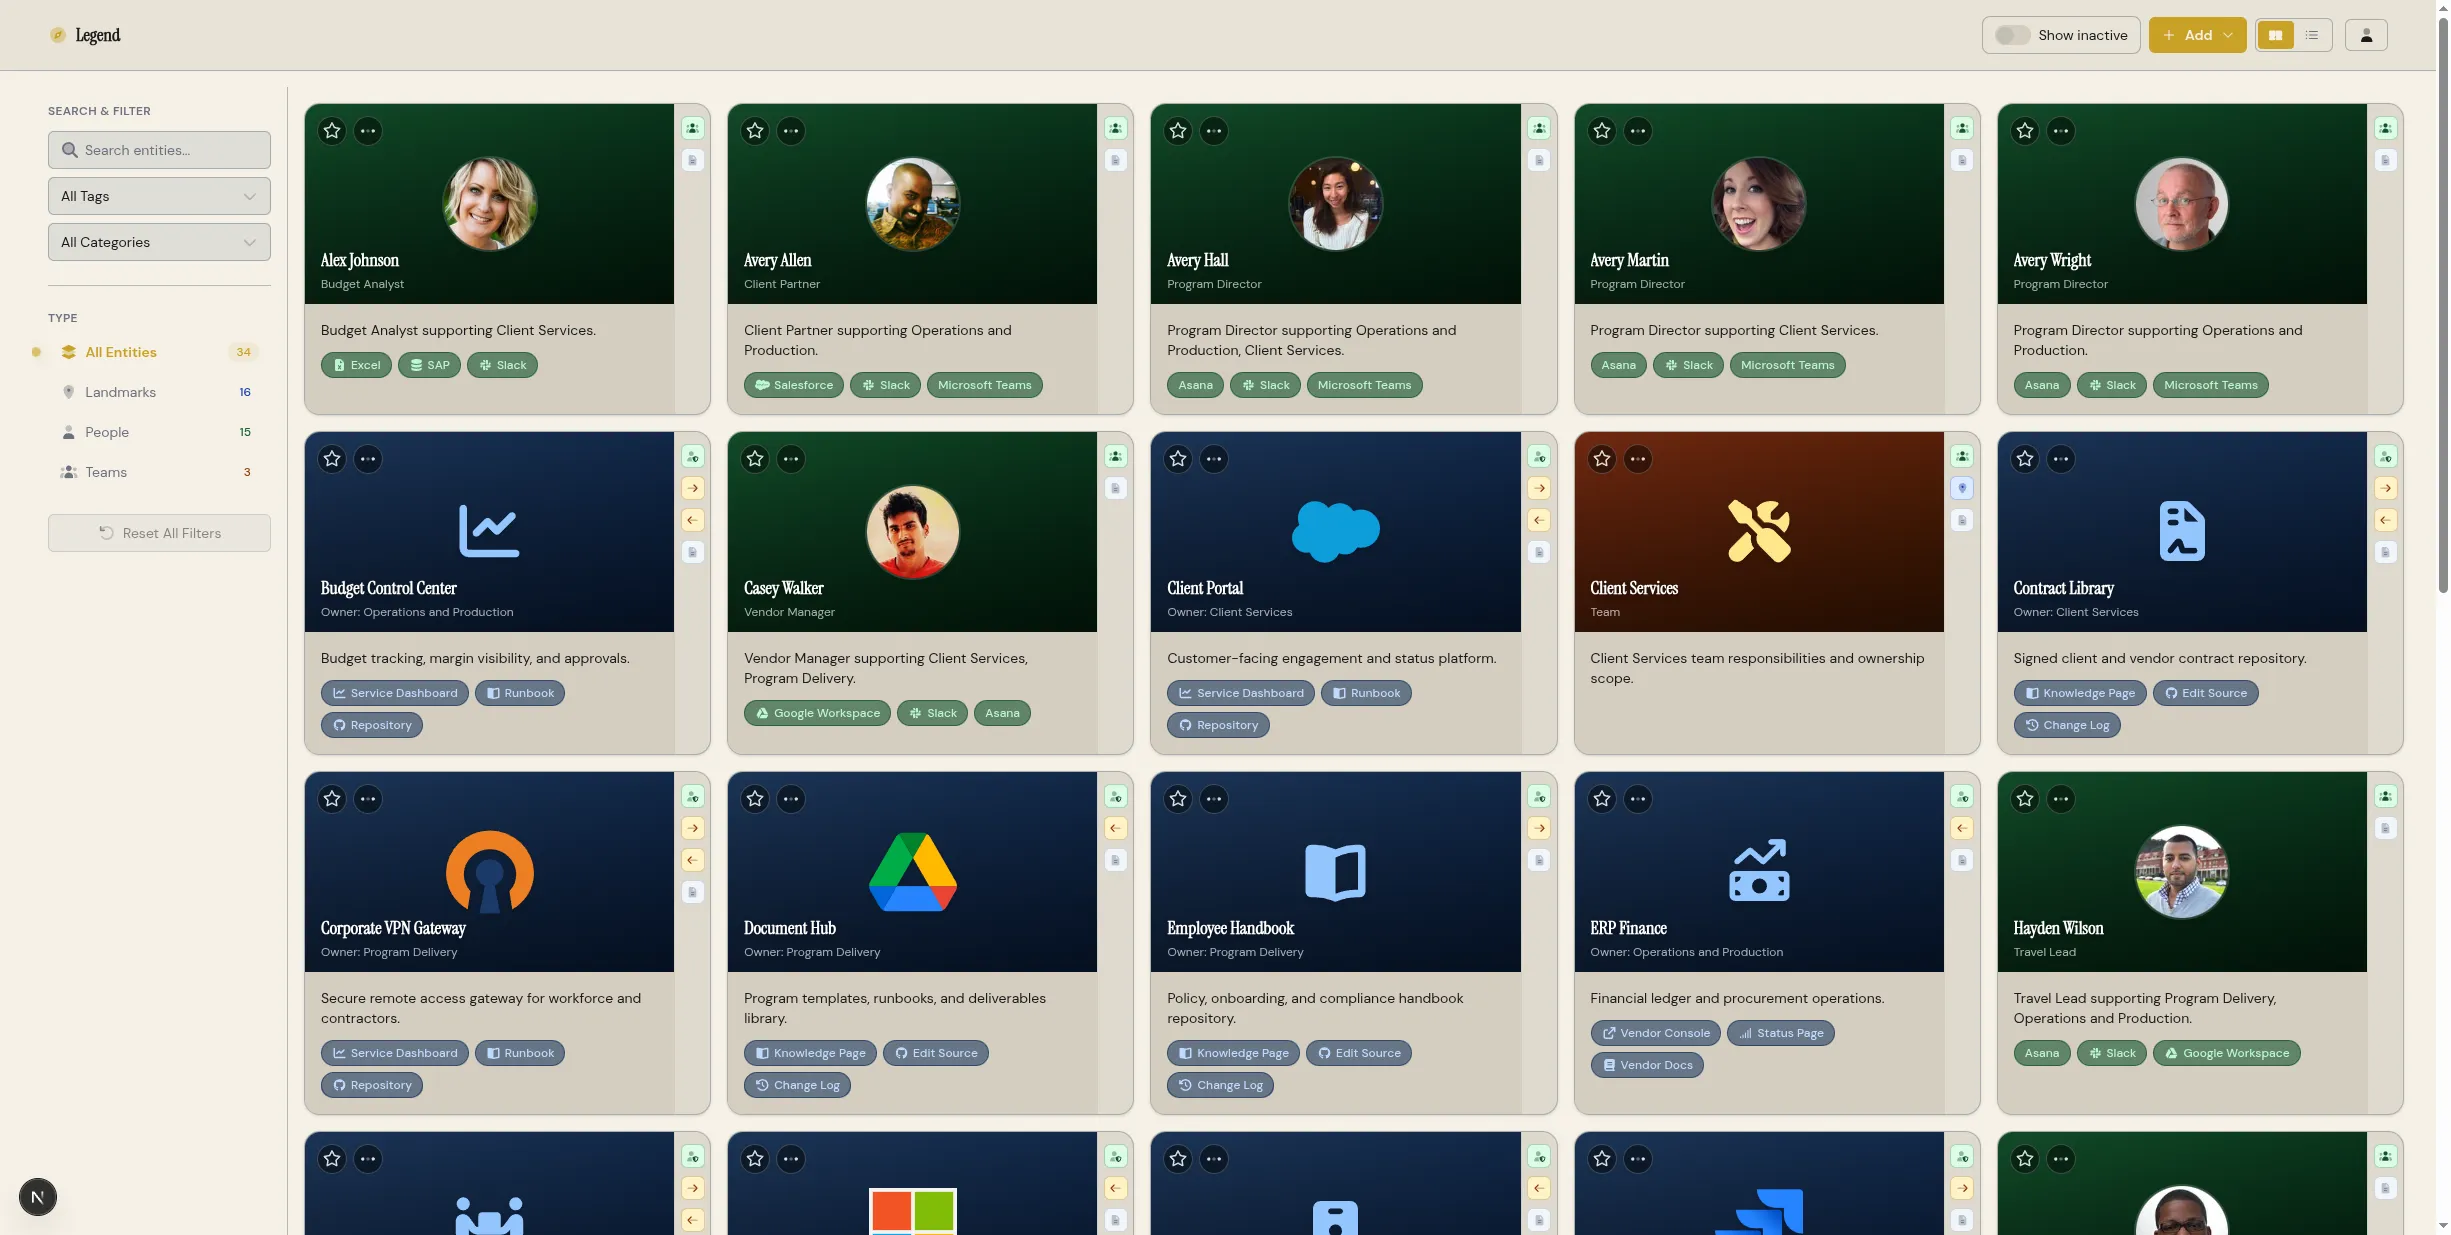Open more options on Avery Allen card
Image resolution: width=2451 pixels, height=1235 pixels.
pos(791,131)
